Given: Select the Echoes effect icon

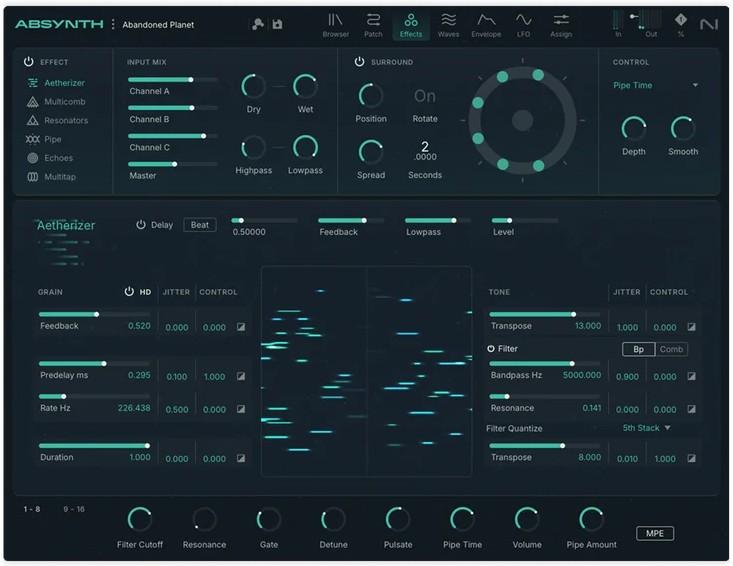Looking at the screenshot, I should click(x=33, y=158).
